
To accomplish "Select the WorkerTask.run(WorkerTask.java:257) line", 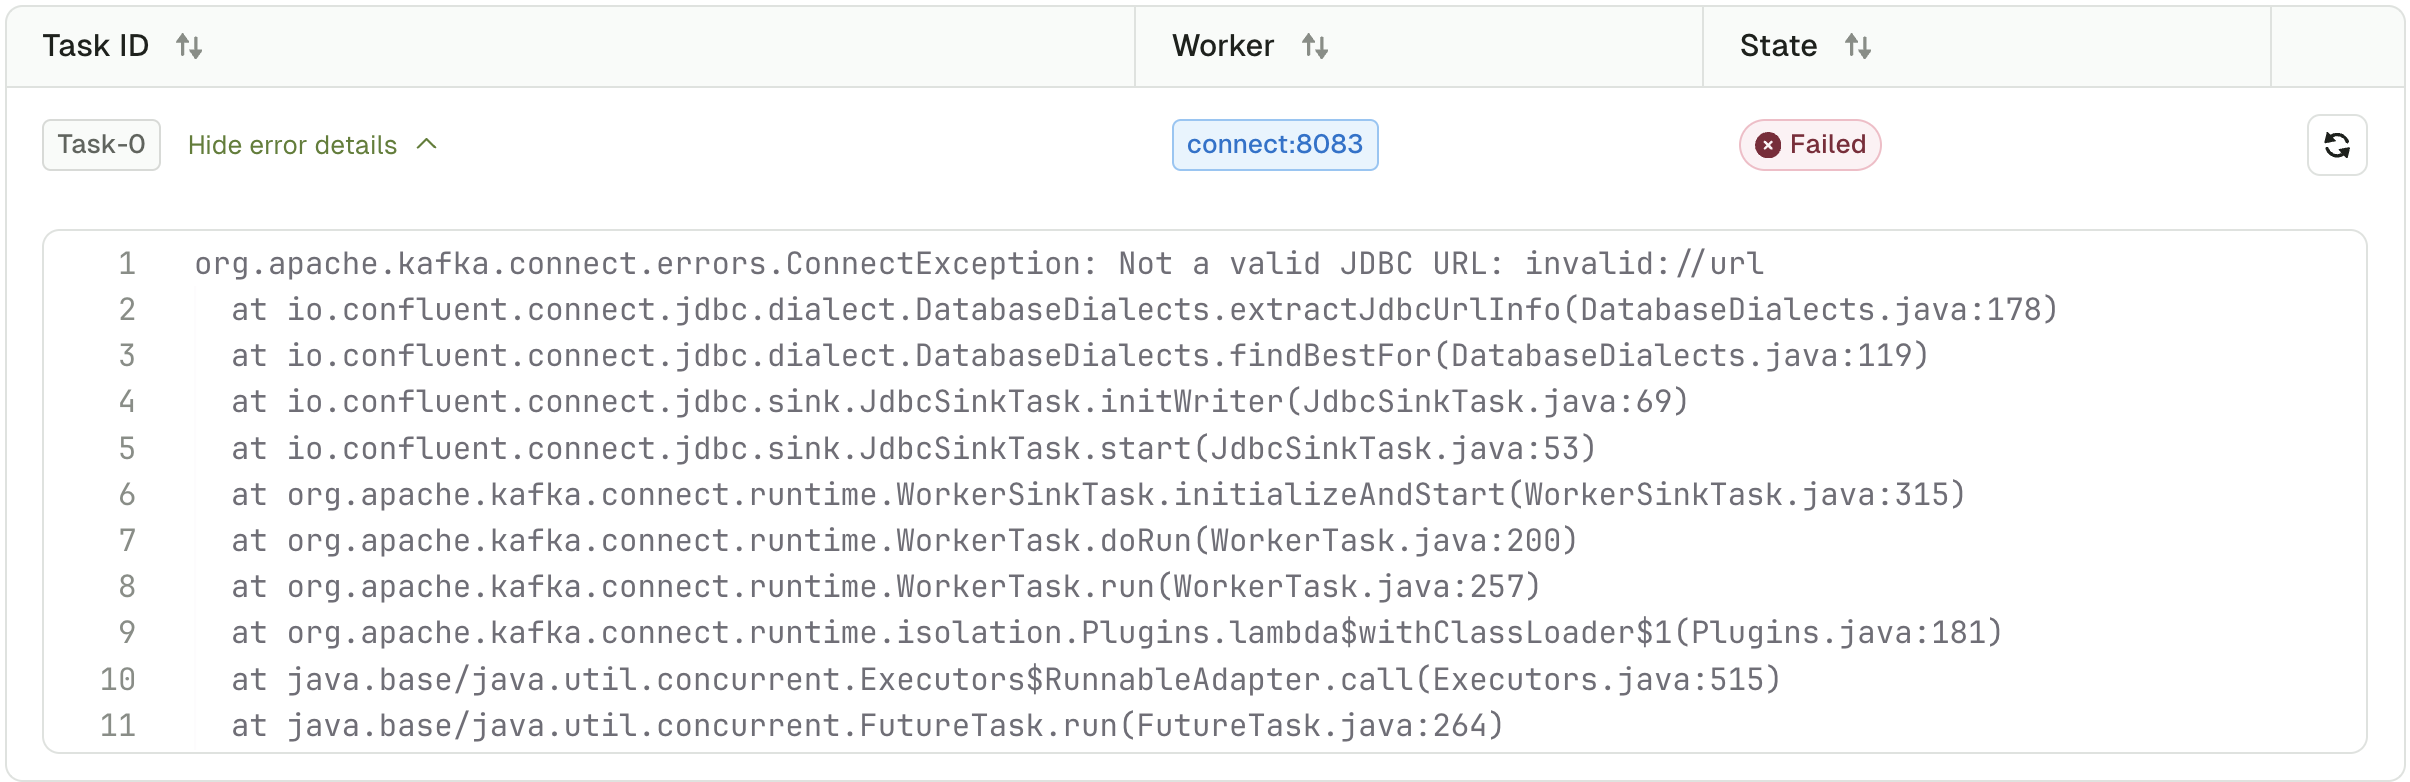I will pyautogui.click(x=886, y=587).
